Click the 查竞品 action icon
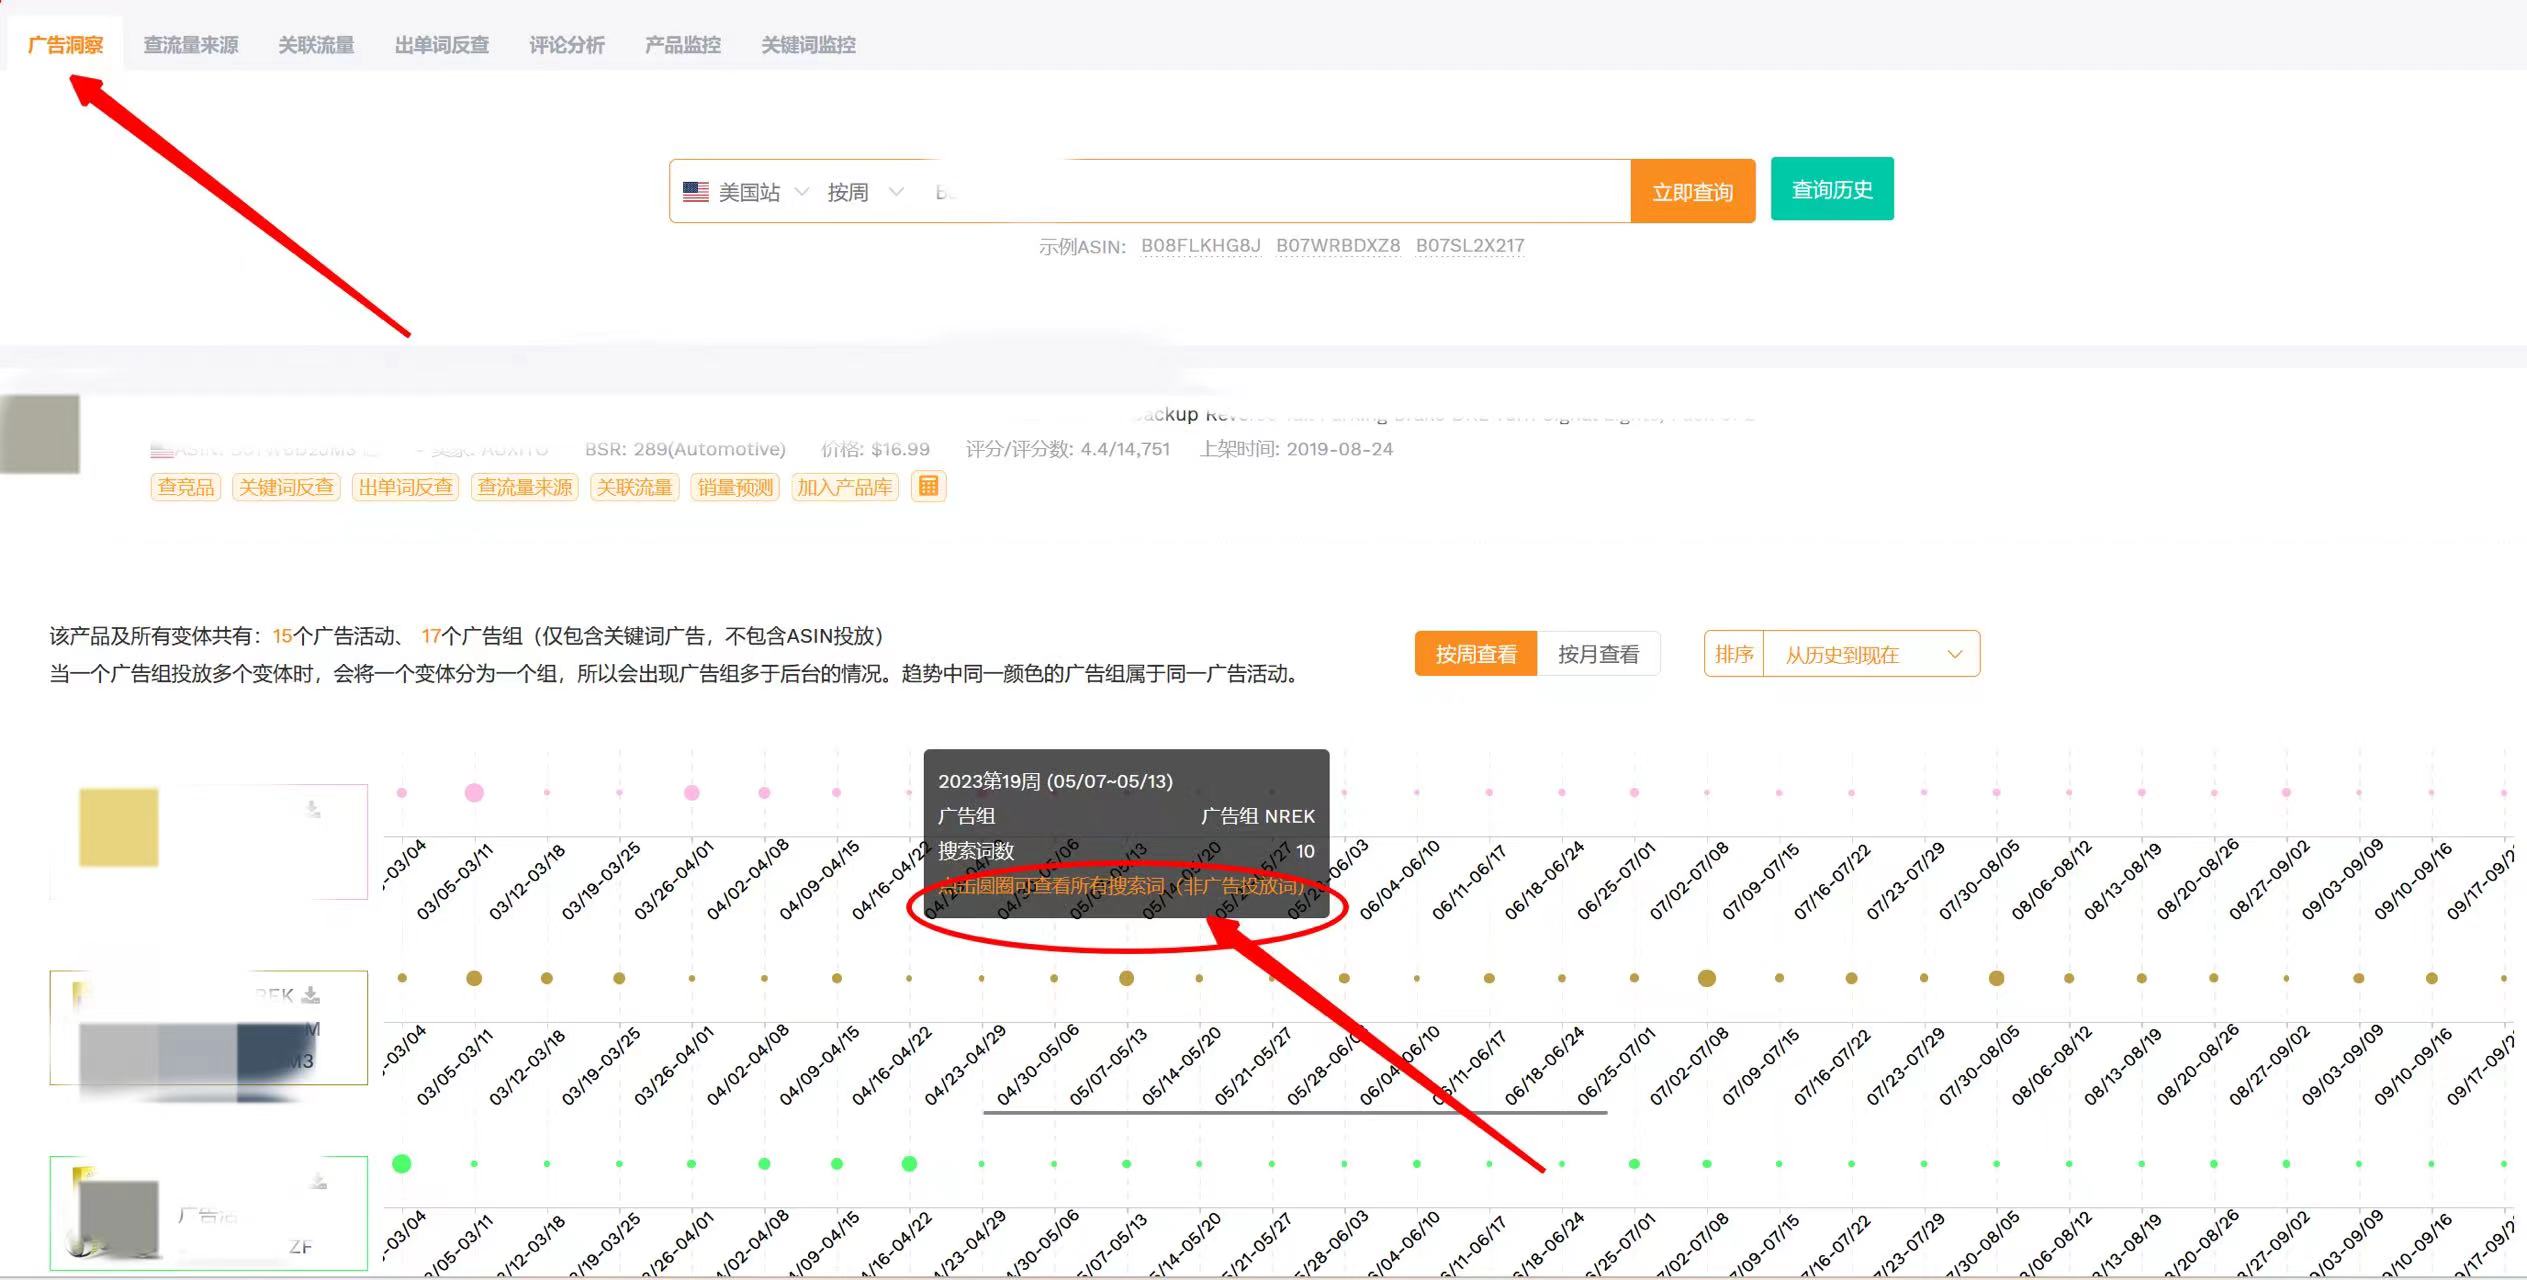Screen dimensions: 2527x1280 pyautogui.click(x=184, y=487)
